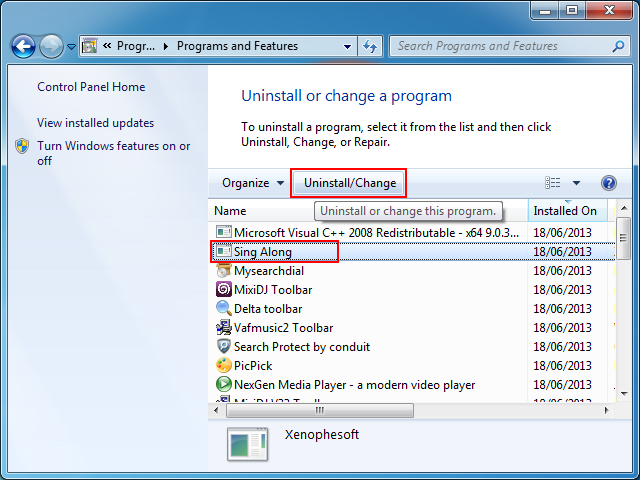
Task: Select the NexGen Media Player entry
Action: (412, 384)
